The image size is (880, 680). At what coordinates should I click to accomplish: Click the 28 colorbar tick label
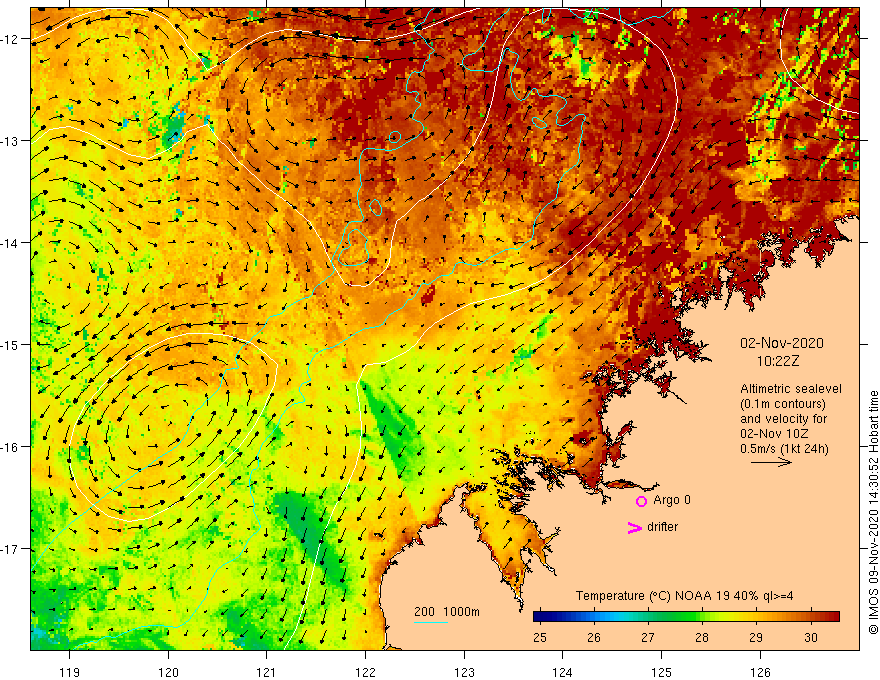click(x=702, y=637)
